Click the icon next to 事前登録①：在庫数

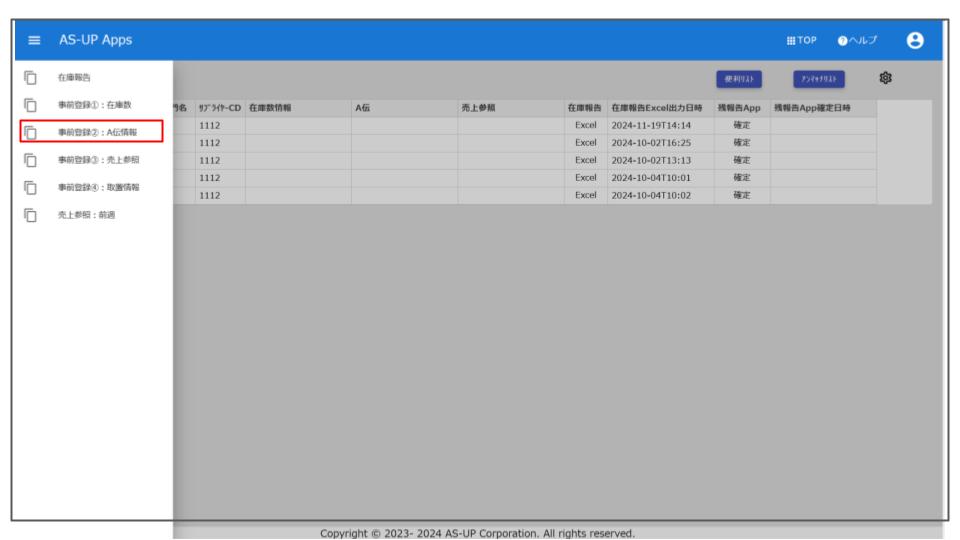coord(30,104)
